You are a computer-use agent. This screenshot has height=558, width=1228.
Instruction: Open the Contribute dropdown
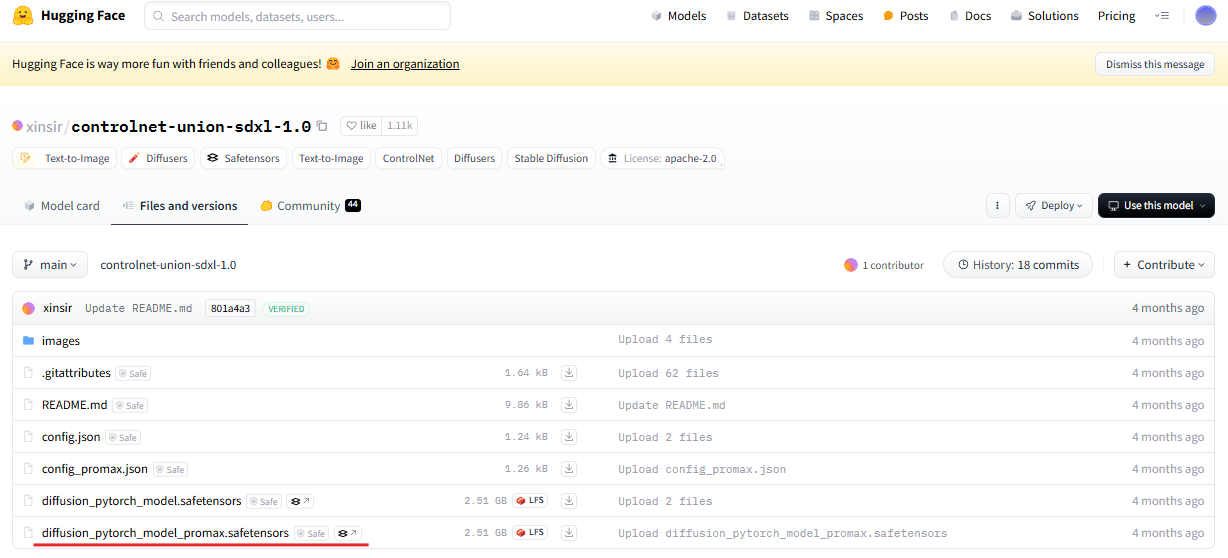click(1164, 265)
